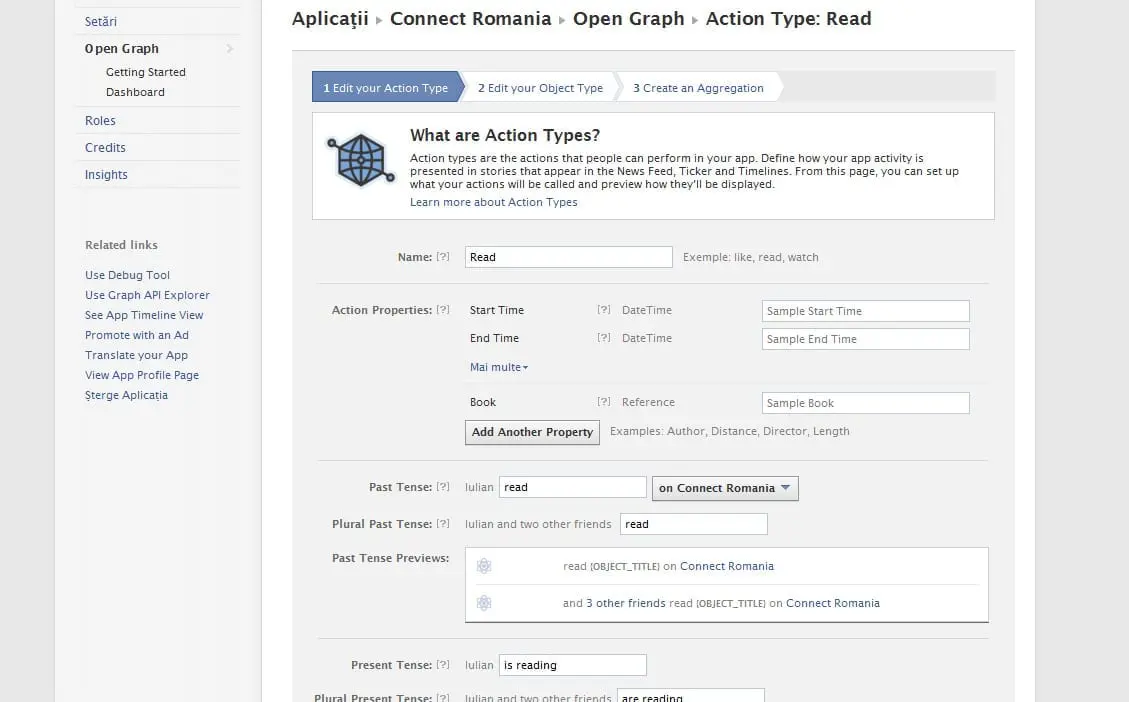Focus the Name input field
1129x702 pixels.
coord(569,257)
